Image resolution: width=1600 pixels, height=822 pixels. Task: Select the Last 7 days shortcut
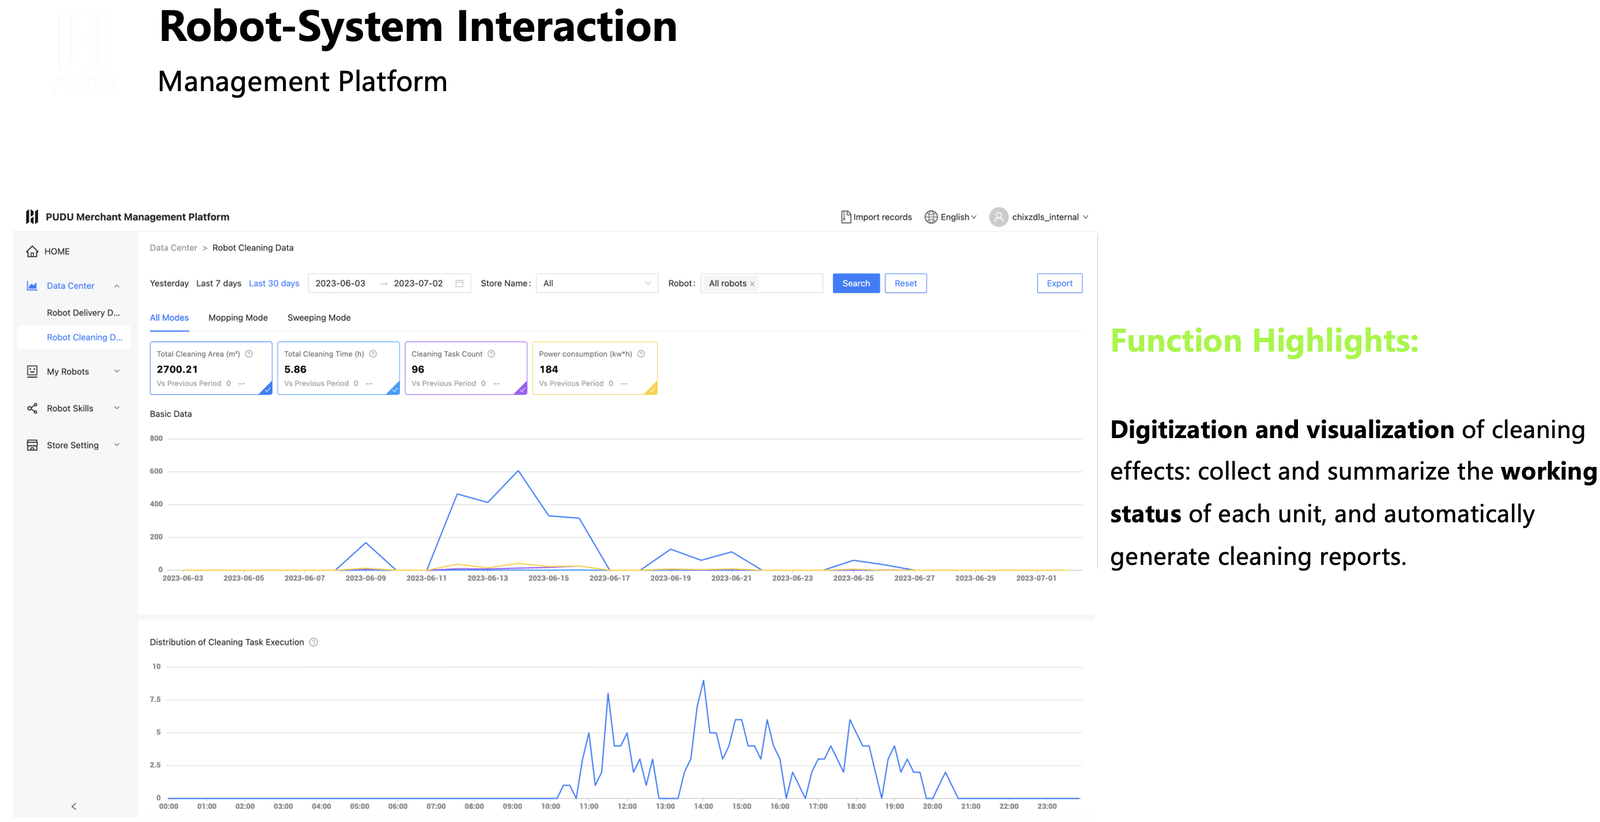click(219, 284)
